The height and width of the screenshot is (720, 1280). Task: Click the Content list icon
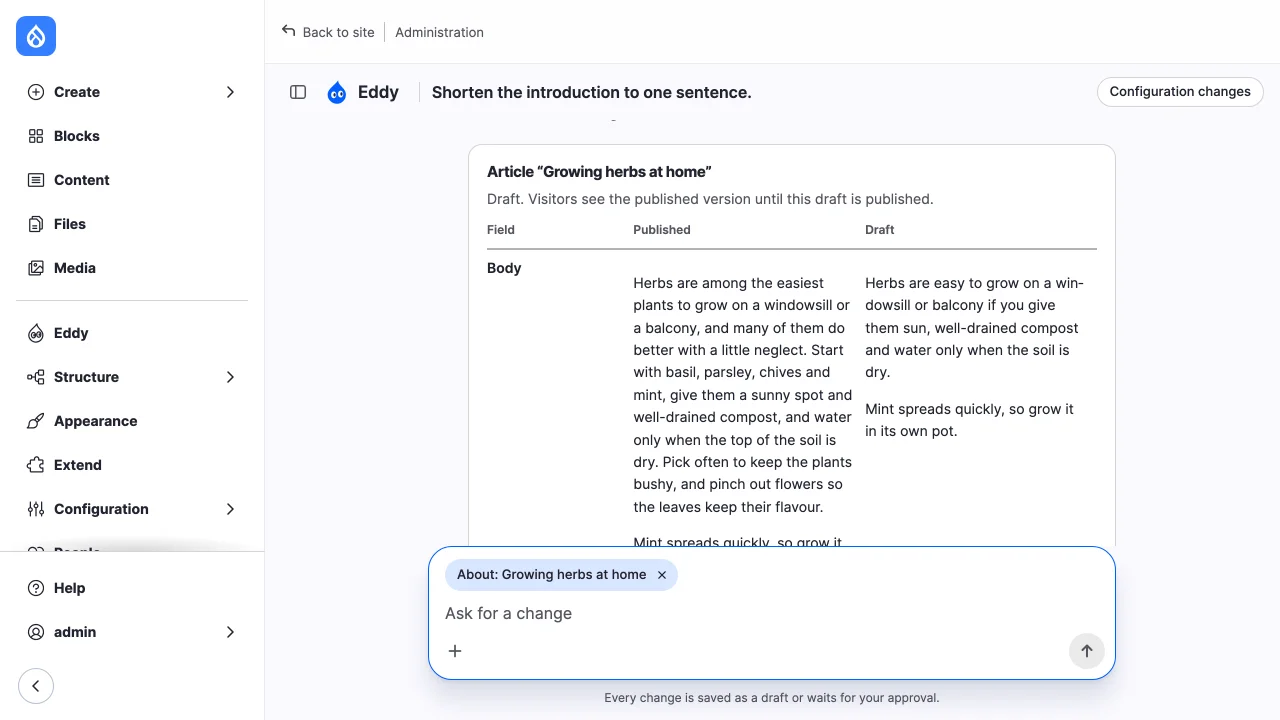(36, 180)
